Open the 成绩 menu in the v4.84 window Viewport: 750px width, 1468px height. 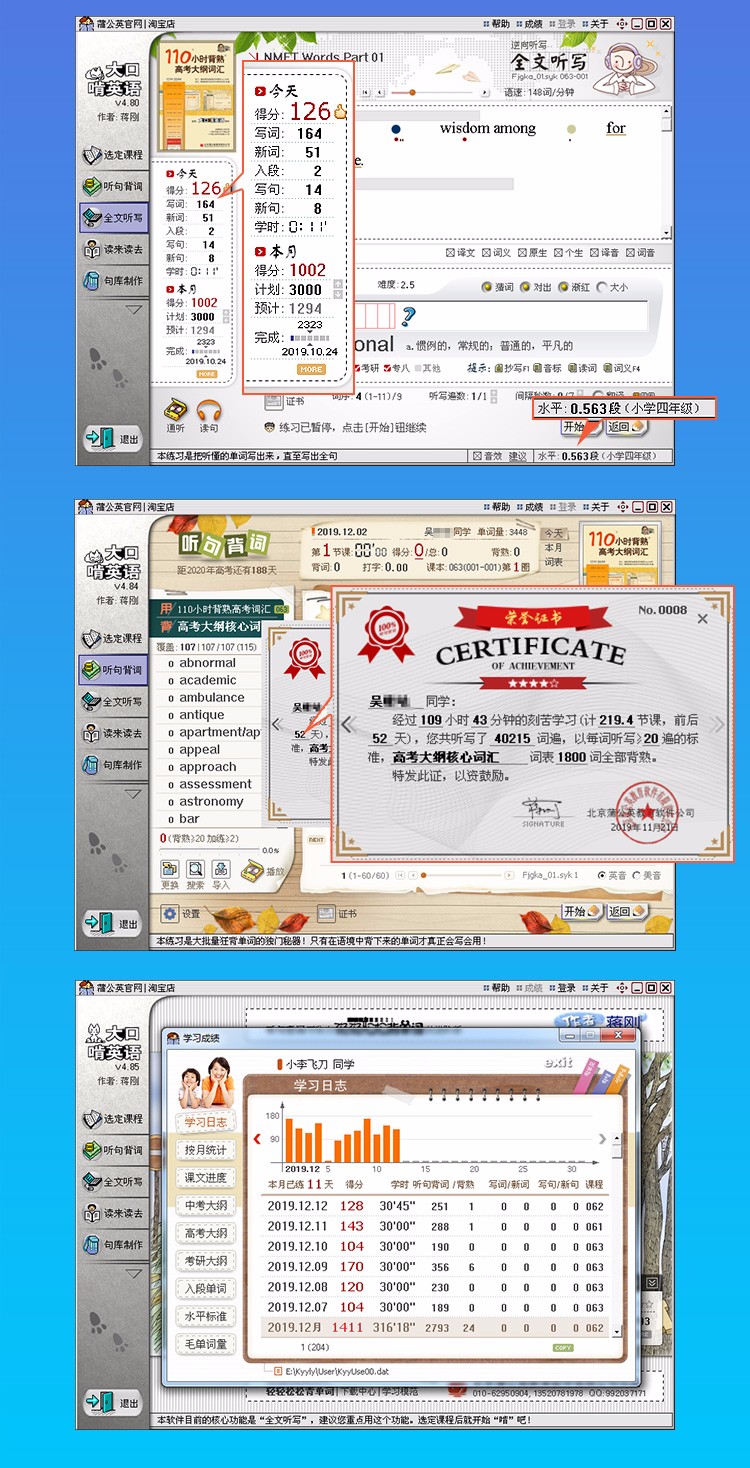(x=528, y=507)
